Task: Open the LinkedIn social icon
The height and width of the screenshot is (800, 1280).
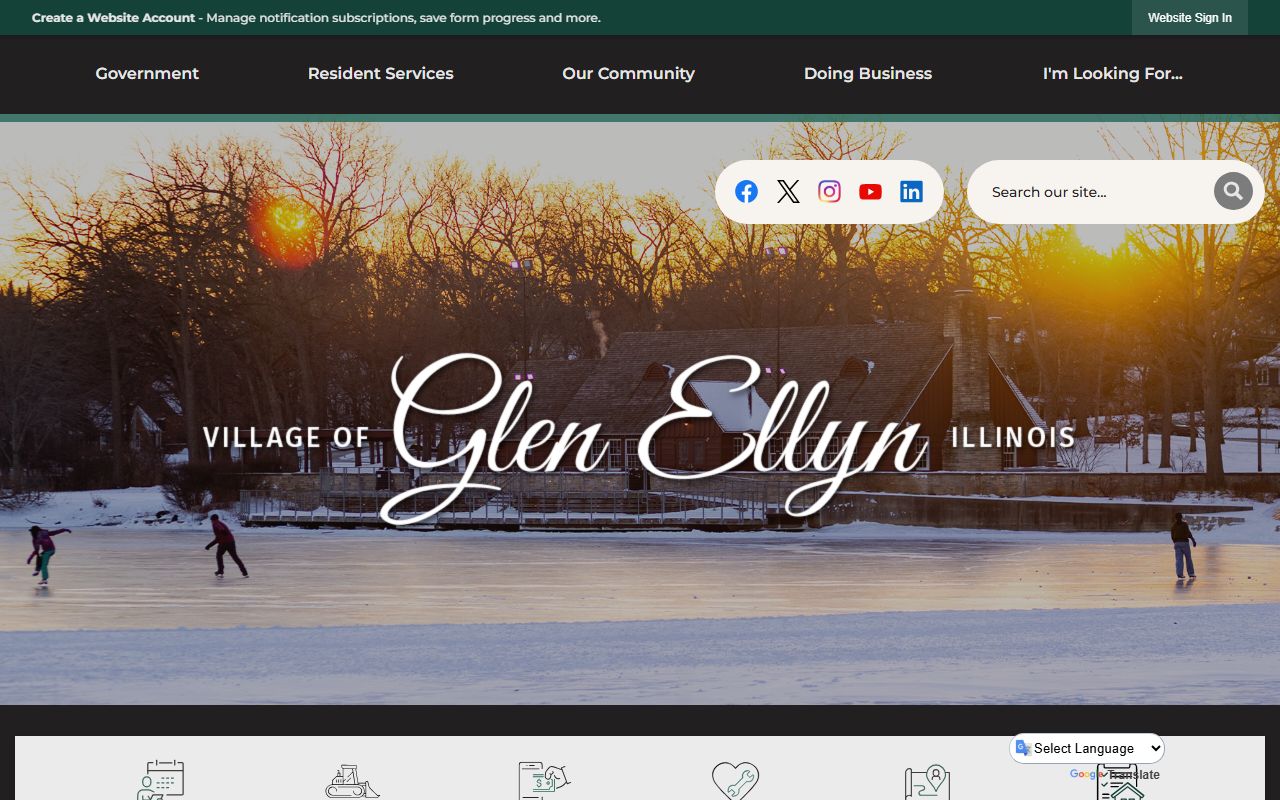Action: (911, 192)
